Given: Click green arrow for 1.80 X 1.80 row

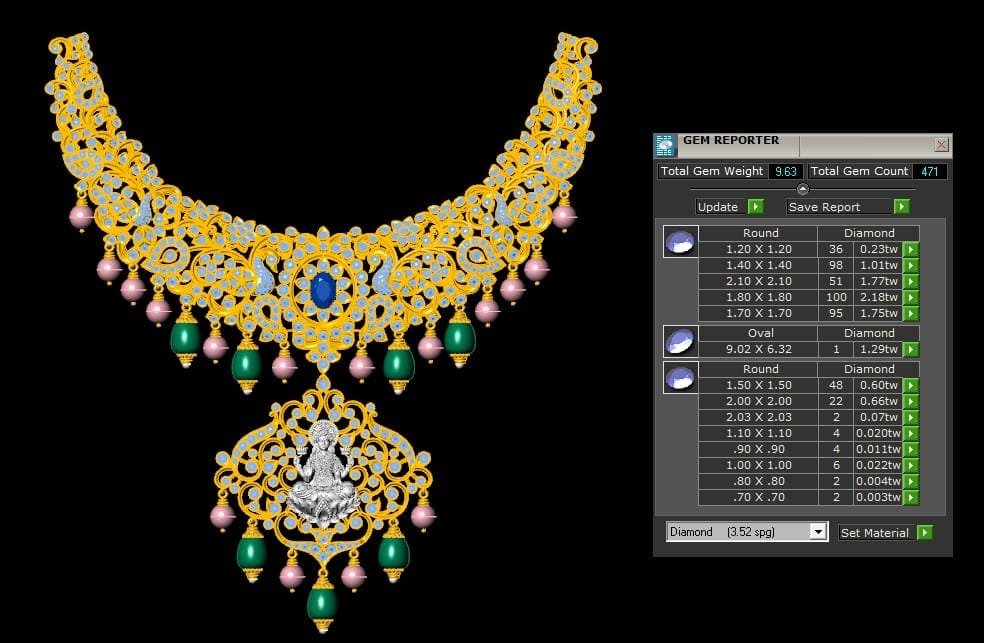Looking at the screenshot, I should 911,298.
